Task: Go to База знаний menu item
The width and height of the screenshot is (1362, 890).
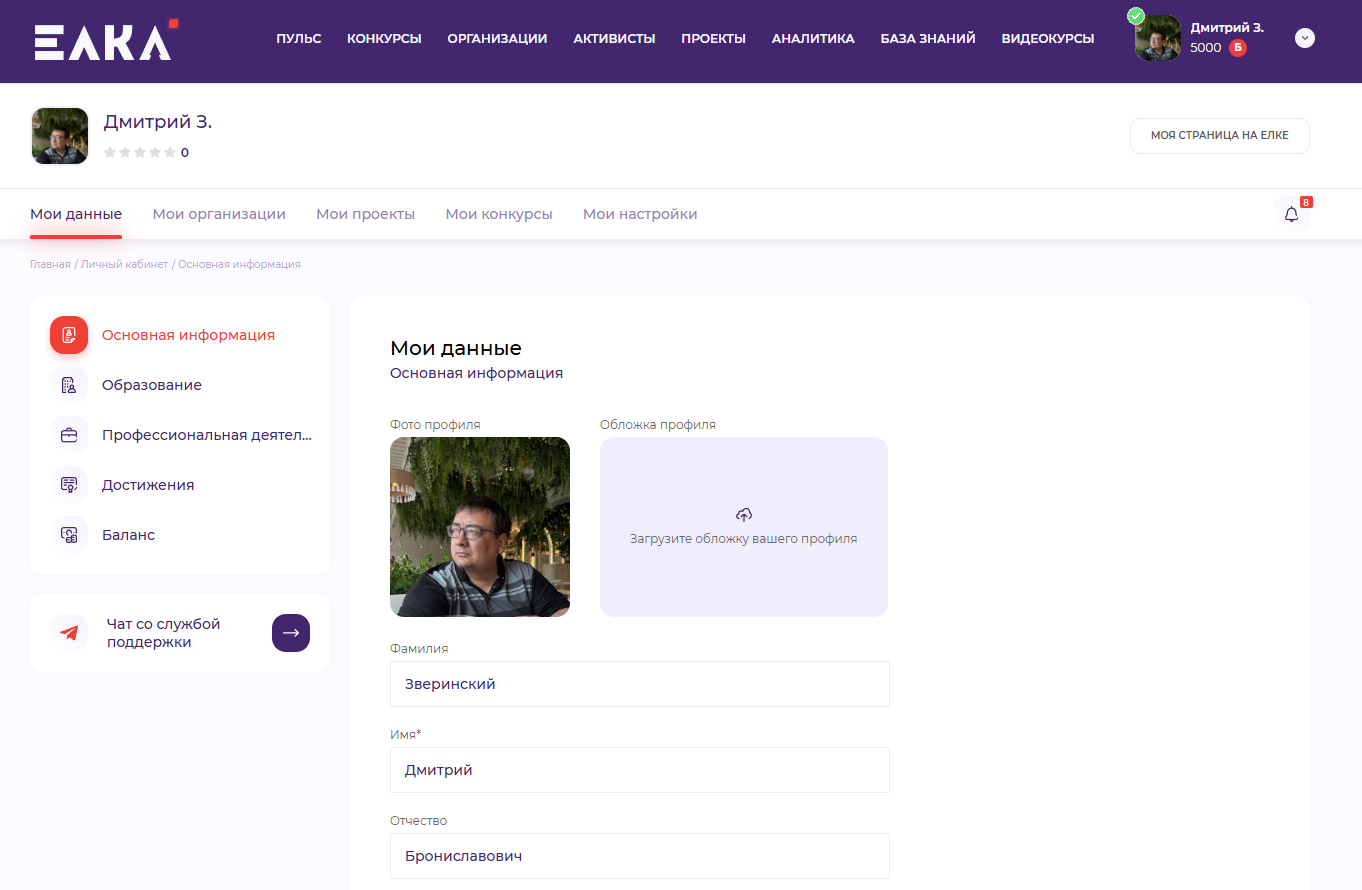Action: pyautogui.click(x=928, y=39)
